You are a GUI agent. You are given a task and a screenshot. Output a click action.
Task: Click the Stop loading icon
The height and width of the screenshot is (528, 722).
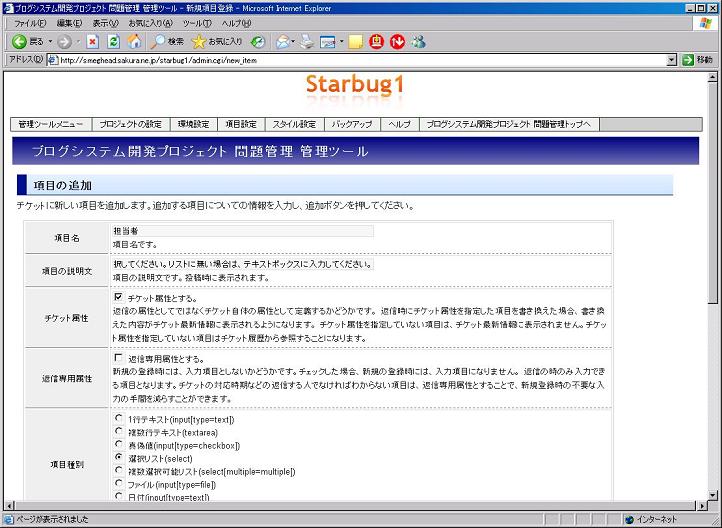click(93, 41)
